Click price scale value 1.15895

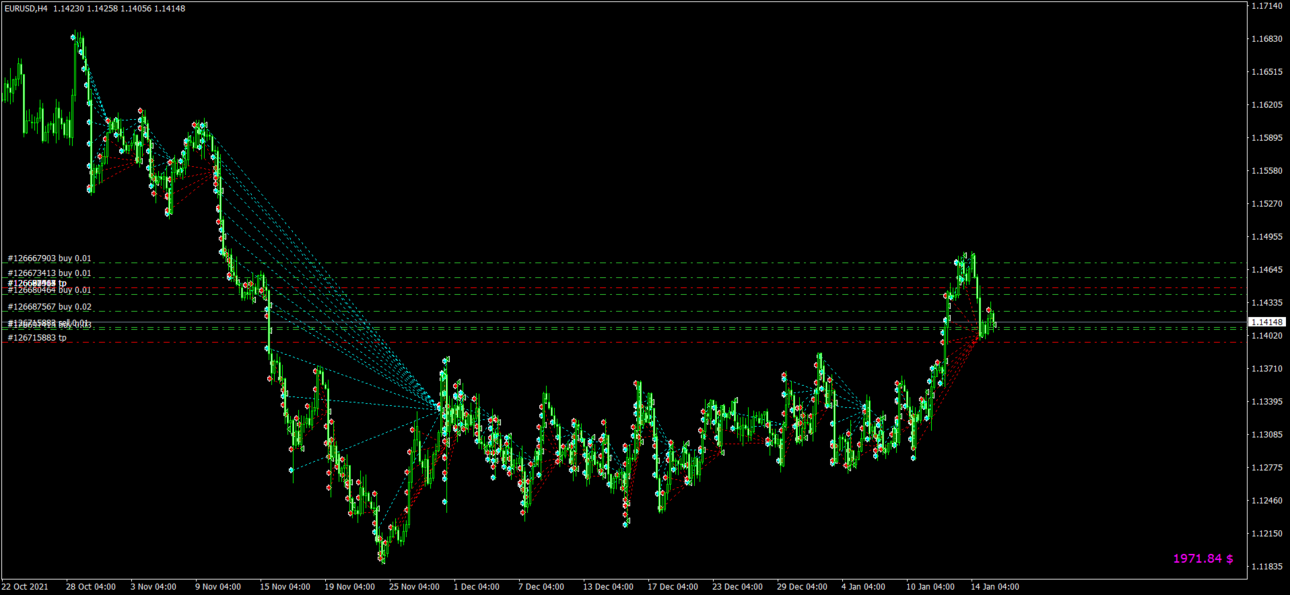click(1266, 138)
